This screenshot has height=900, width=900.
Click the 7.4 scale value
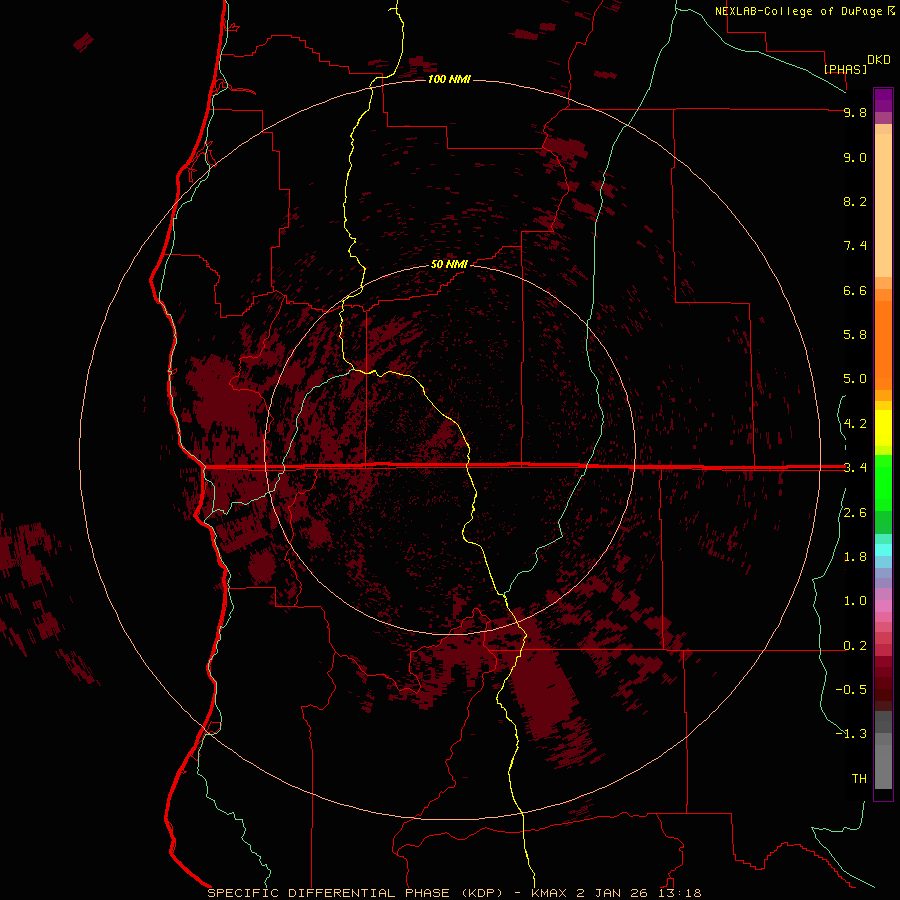(855, 246)
